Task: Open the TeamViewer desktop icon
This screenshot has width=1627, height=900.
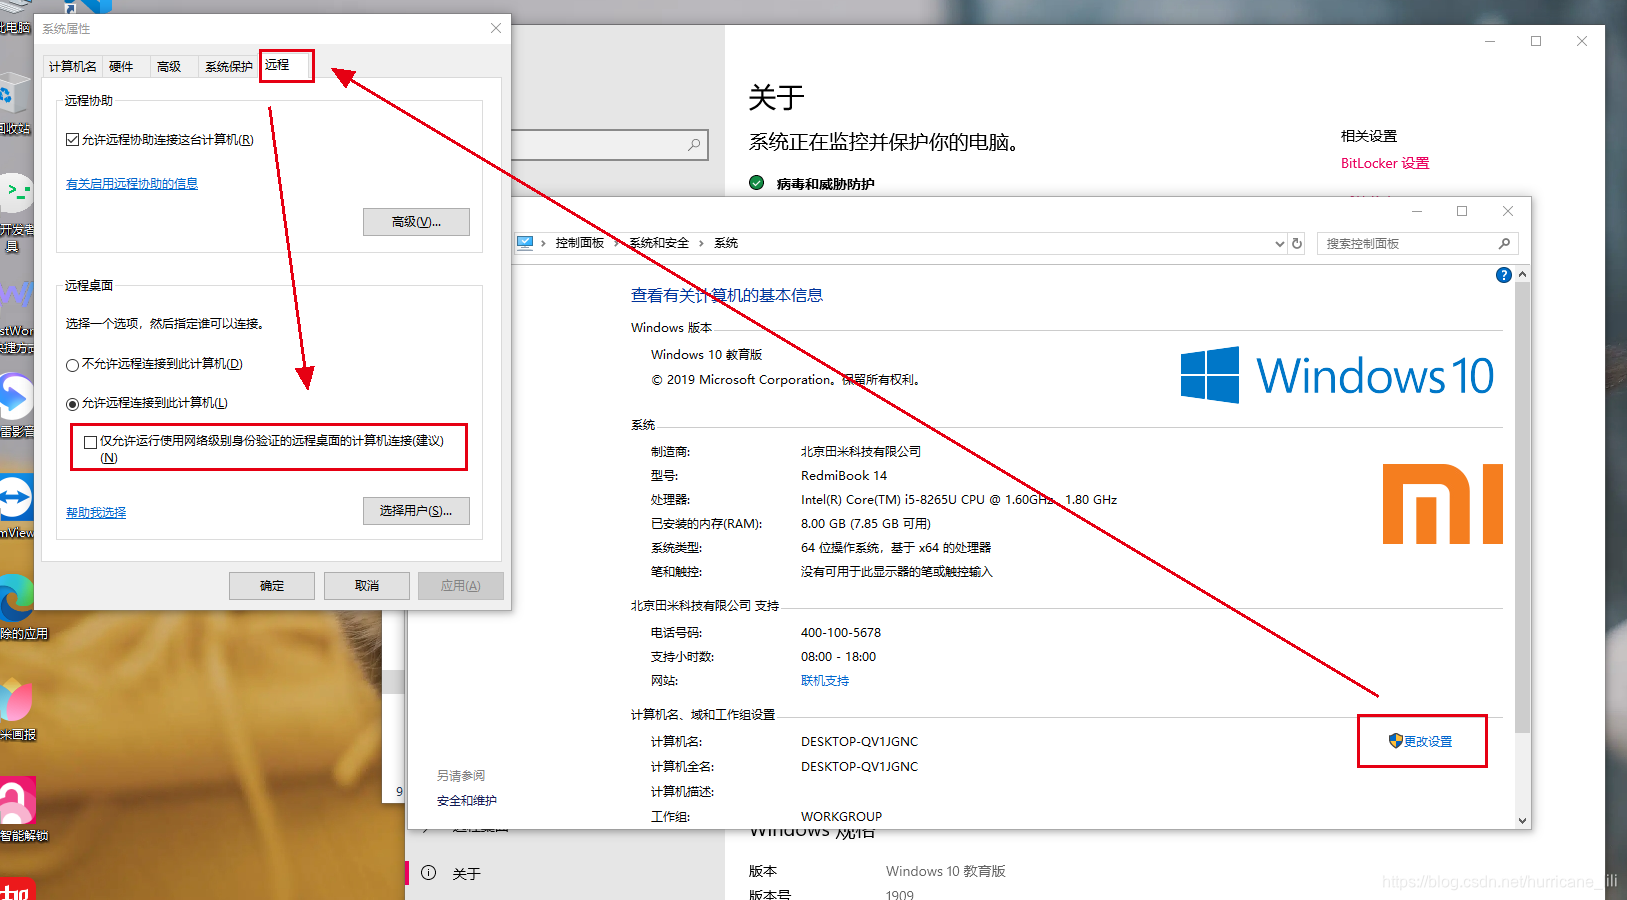Action: (x=16, y=498)
